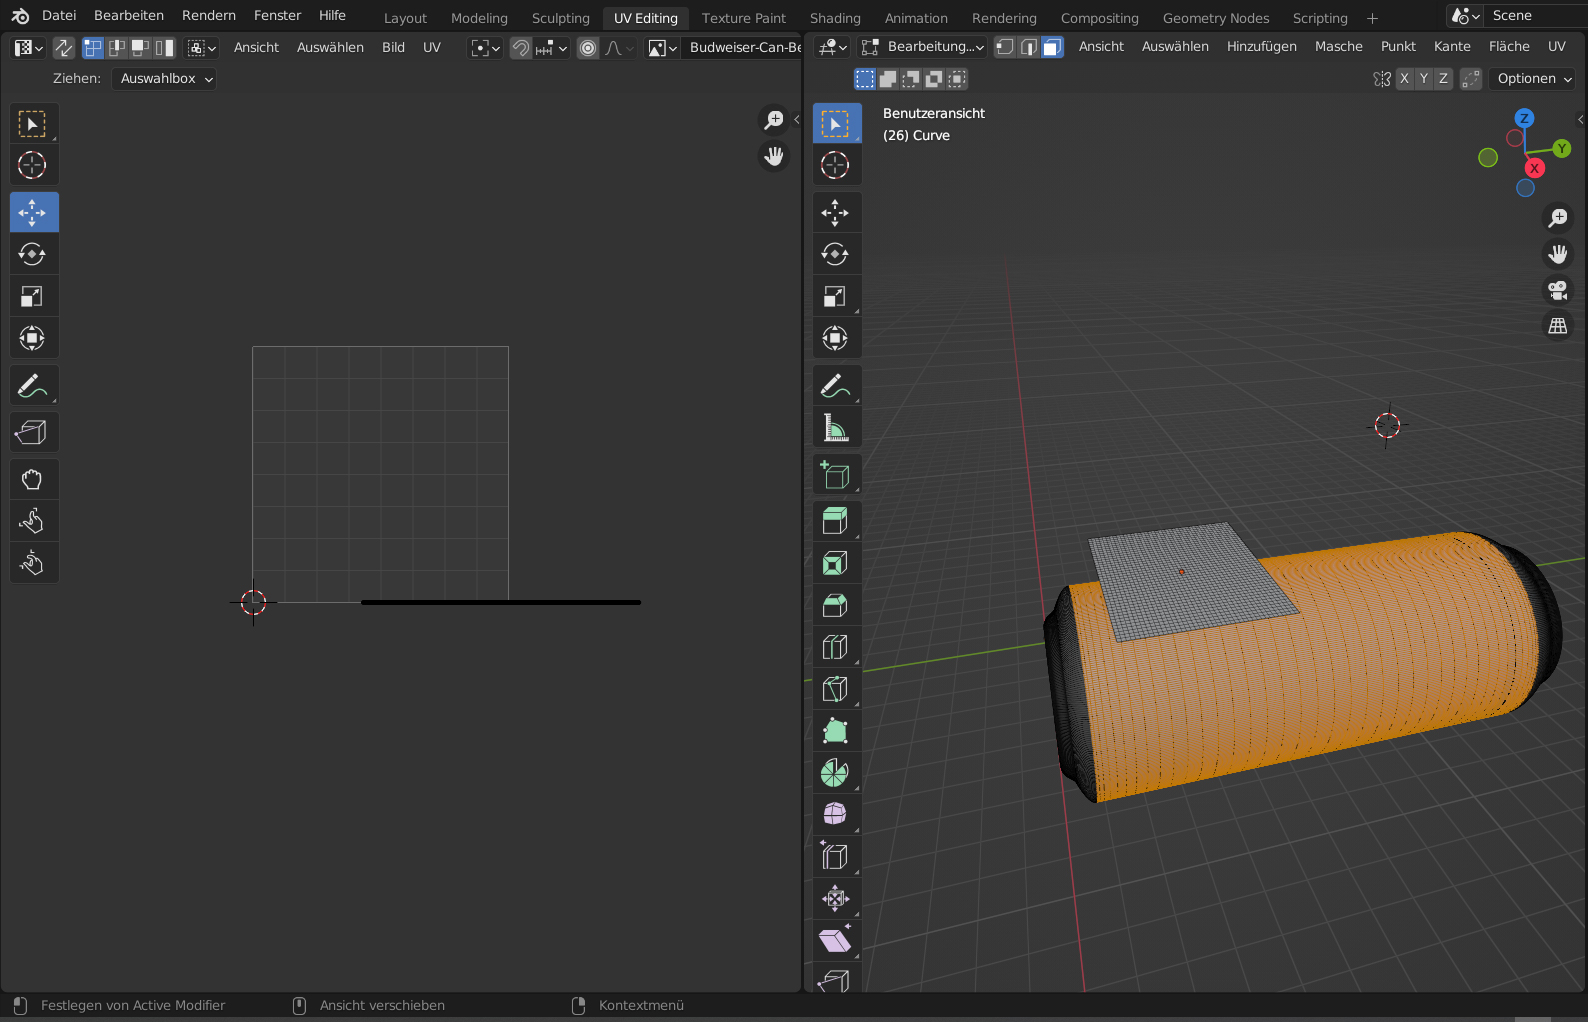
Task: Open the Masche menu
Action: click(x=1338, y=47)
